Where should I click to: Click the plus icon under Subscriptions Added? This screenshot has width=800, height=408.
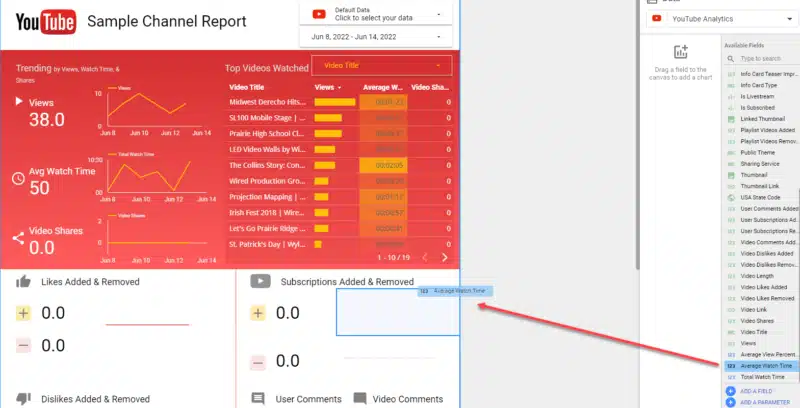[x=258, y=313]
